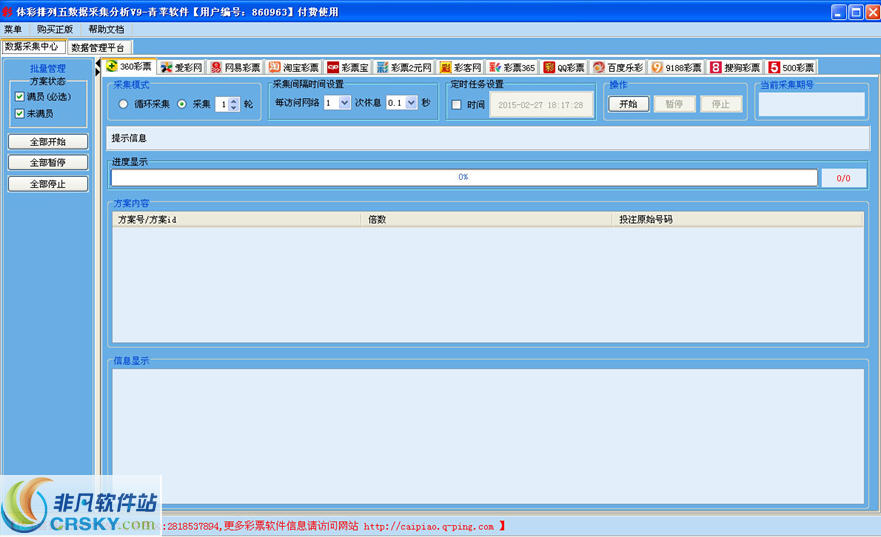This screenshot has height=537, width=881.
Task: Click the 全部开始 batch button
Action: click(47, 141)
